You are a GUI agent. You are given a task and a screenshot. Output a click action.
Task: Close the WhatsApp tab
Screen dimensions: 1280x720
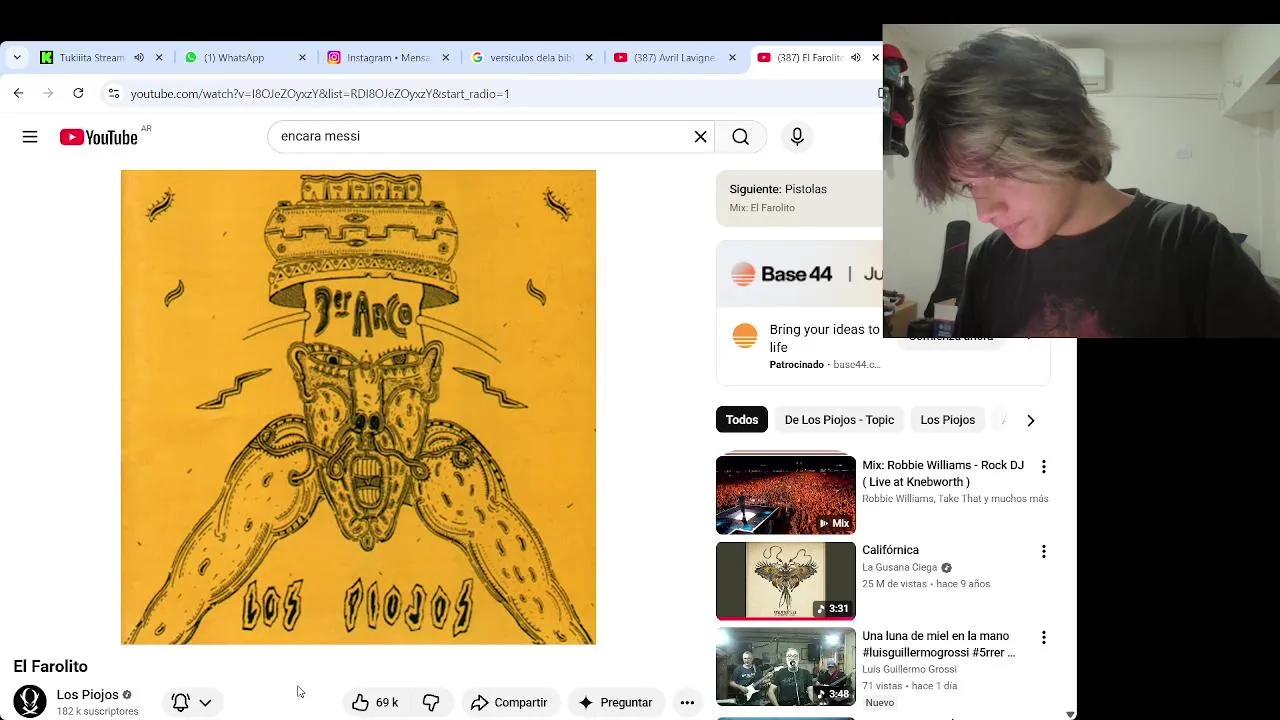[302, 58]
